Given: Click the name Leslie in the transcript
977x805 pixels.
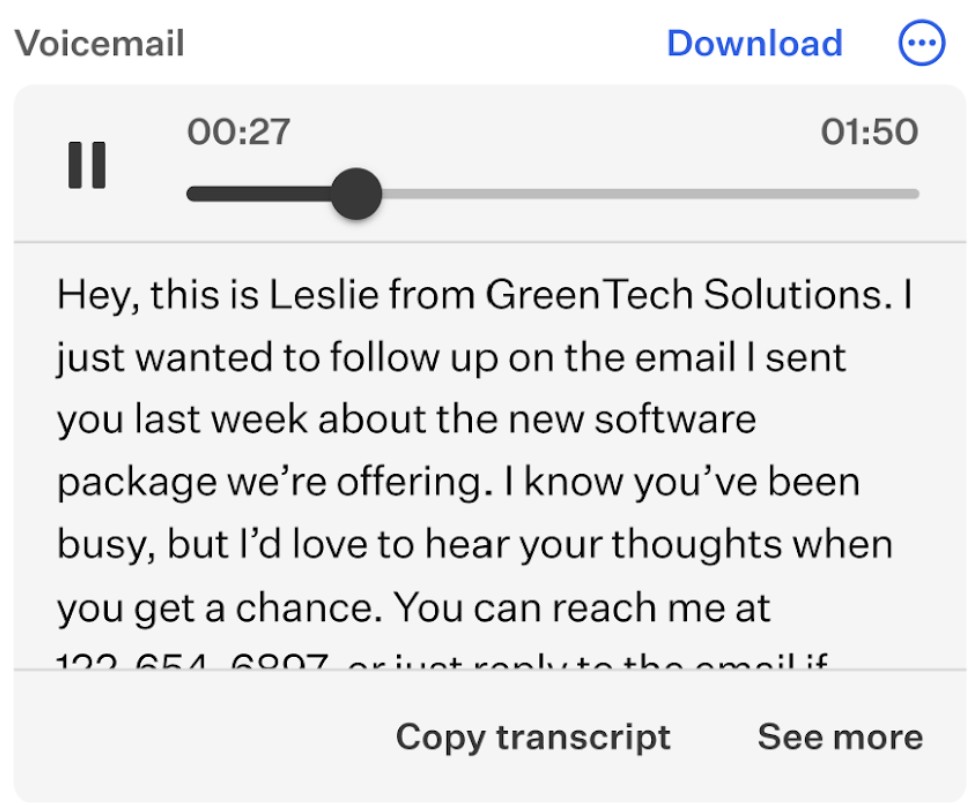Looking at the screenshot, I should [x=323, y=294].
